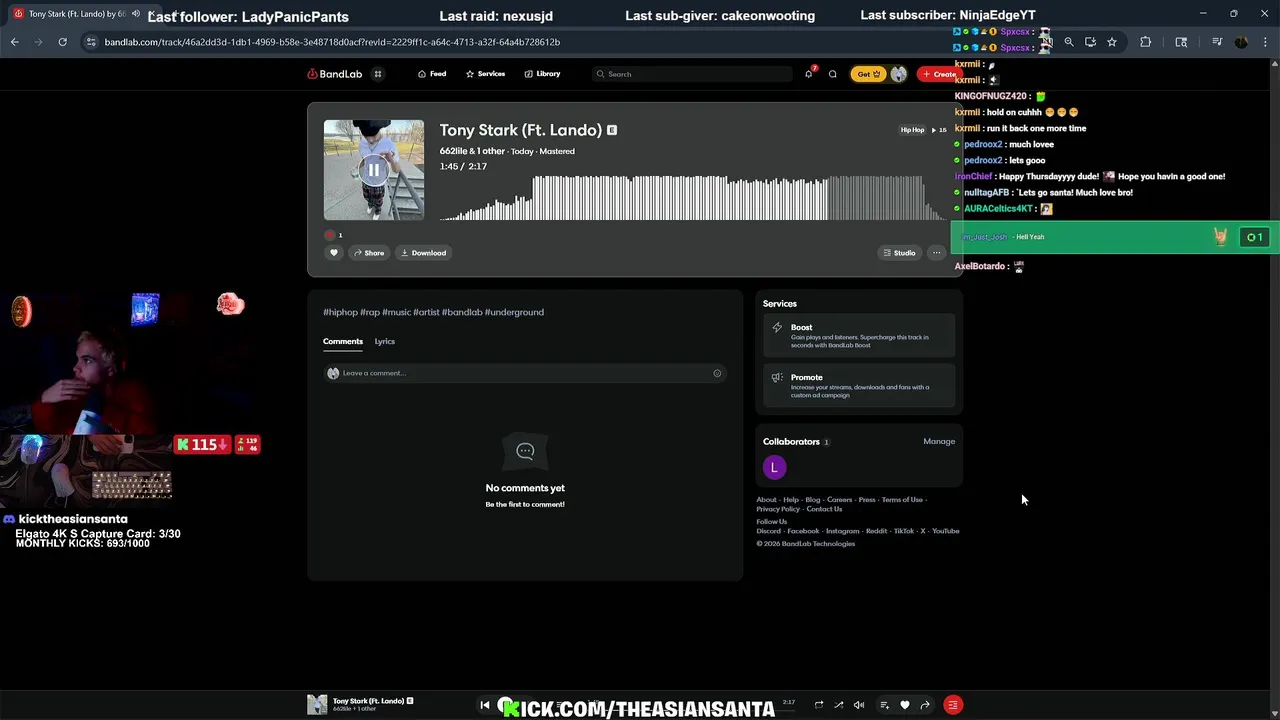Open collaborator L avatar
The height and width of the screenshot is (720, 1280).
tap(774, 467)
